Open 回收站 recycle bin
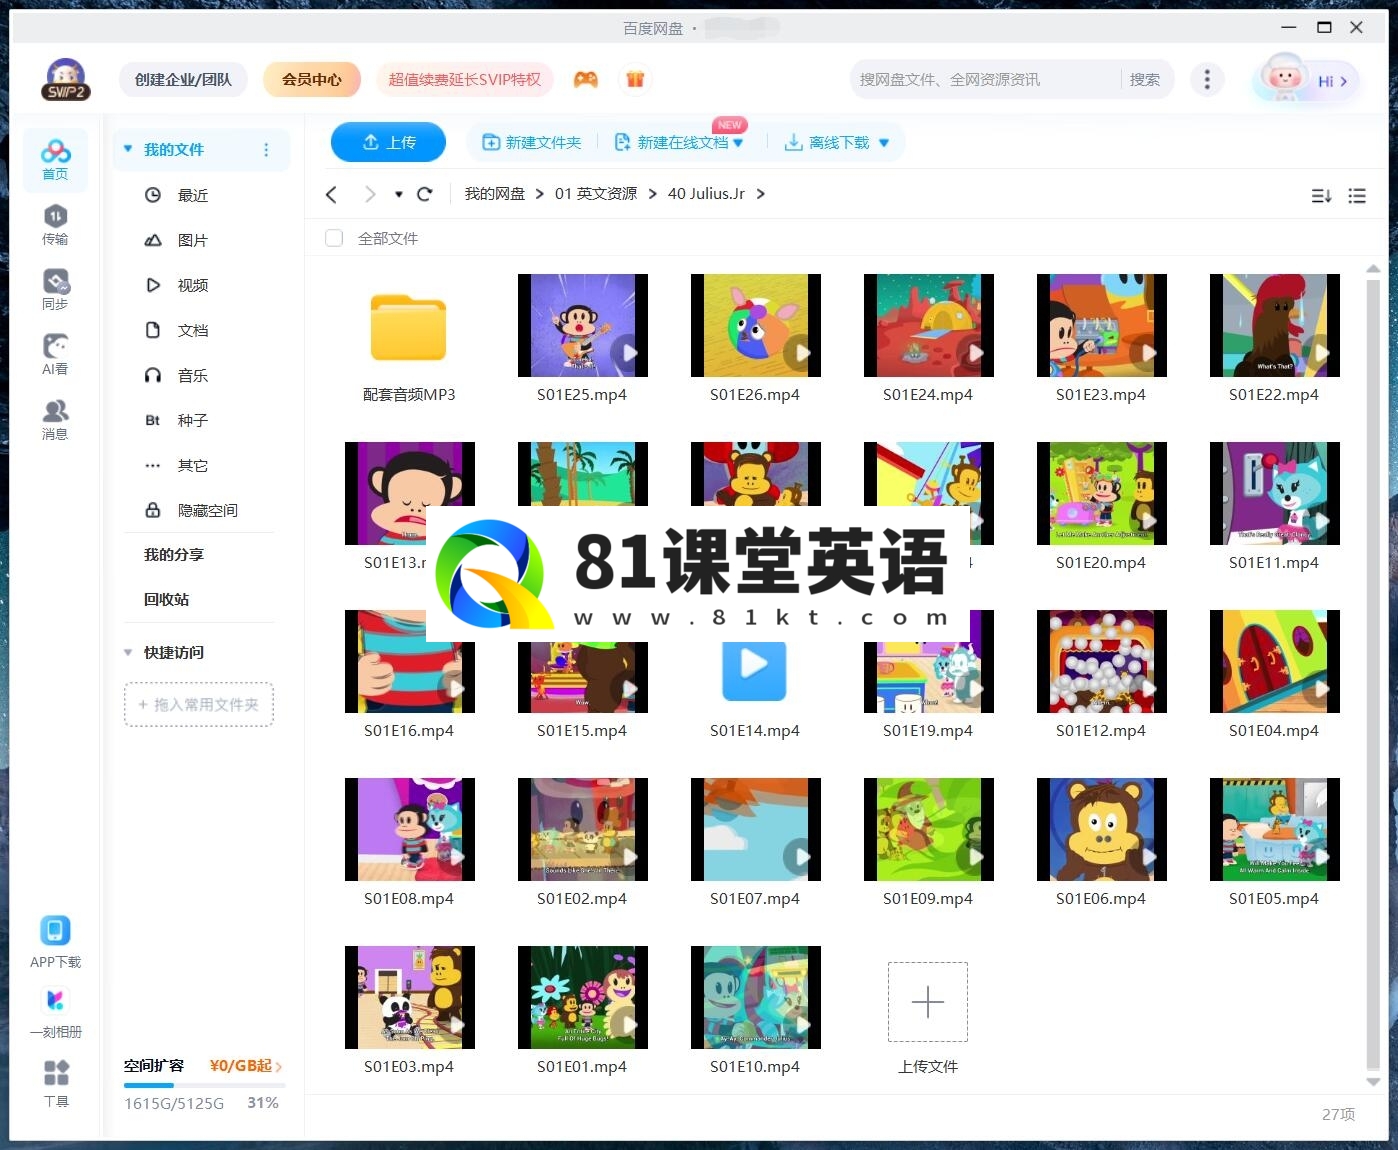1398x1150 pixels. (167, 599)
